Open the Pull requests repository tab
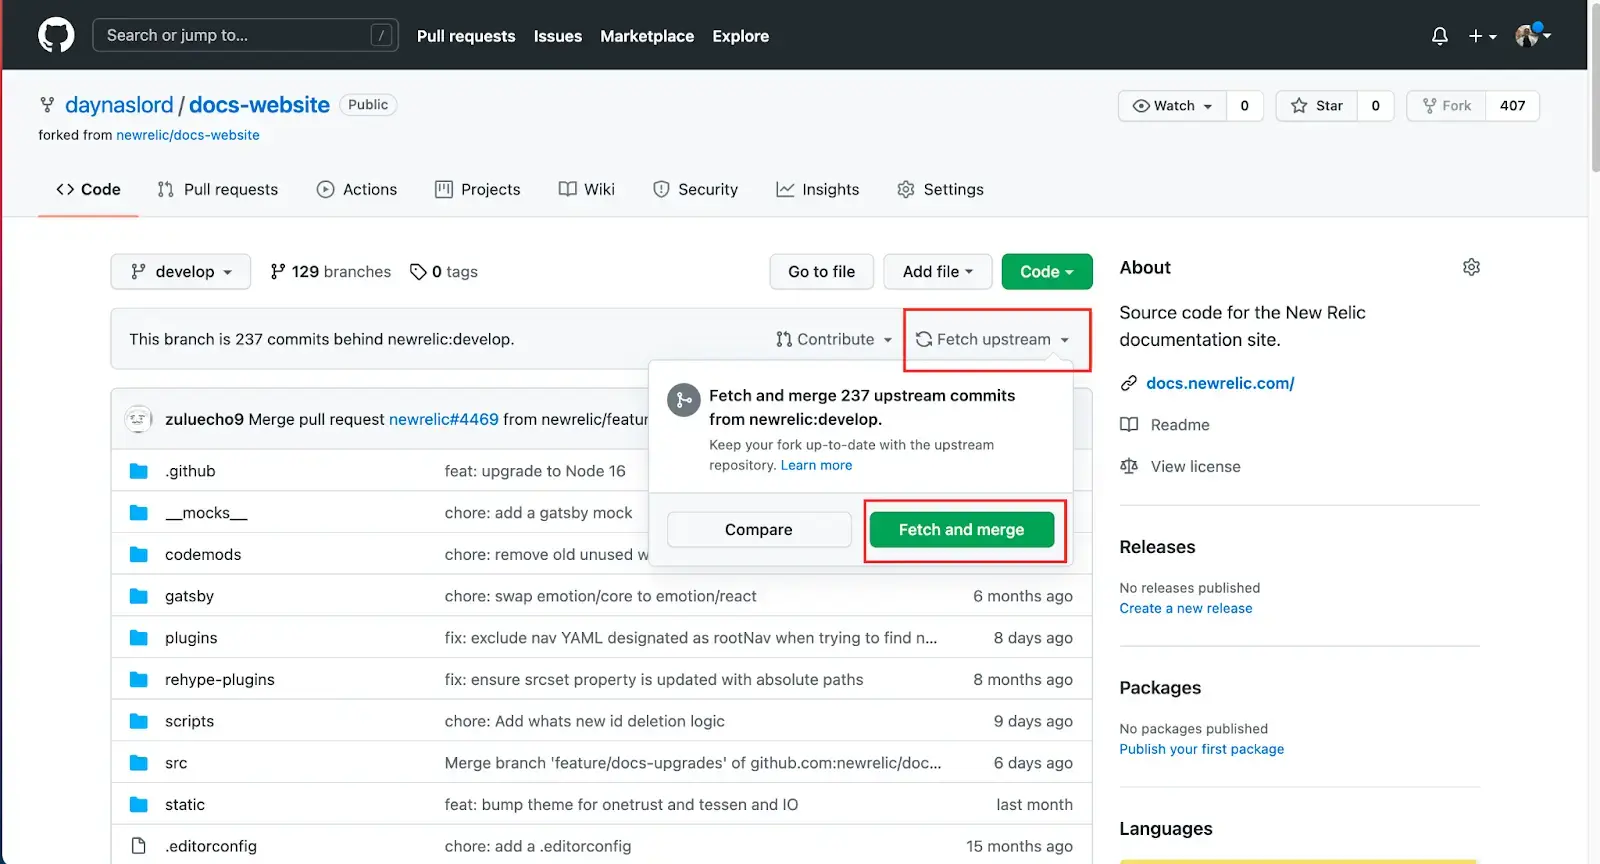This screenshot has width=1600, height=864. tap(218, 190)
